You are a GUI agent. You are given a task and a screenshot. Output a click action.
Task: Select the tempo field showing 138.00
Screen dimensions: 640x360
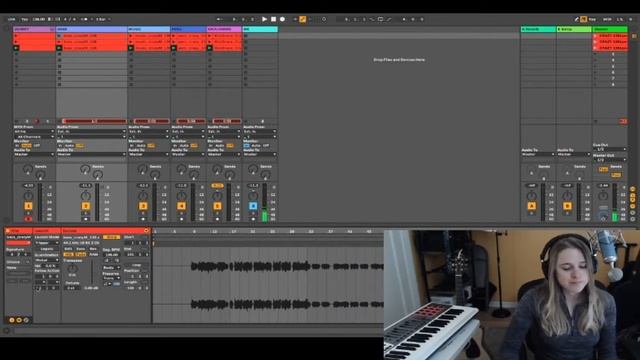click(39, 19)
